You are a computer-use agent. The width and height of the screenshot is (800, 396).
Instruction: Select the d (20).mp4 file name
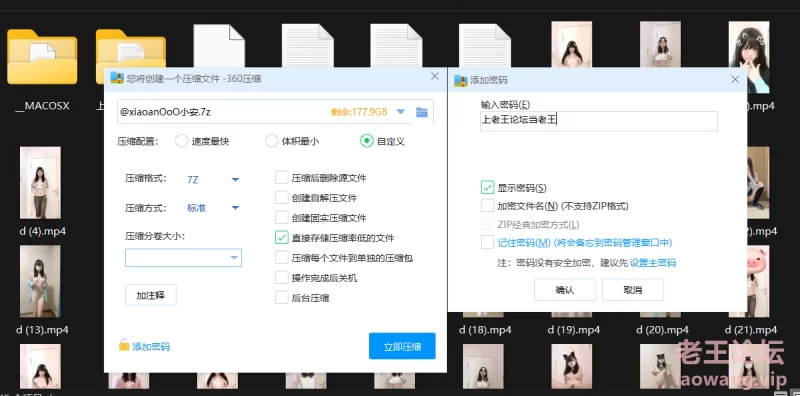coord(662,330)
